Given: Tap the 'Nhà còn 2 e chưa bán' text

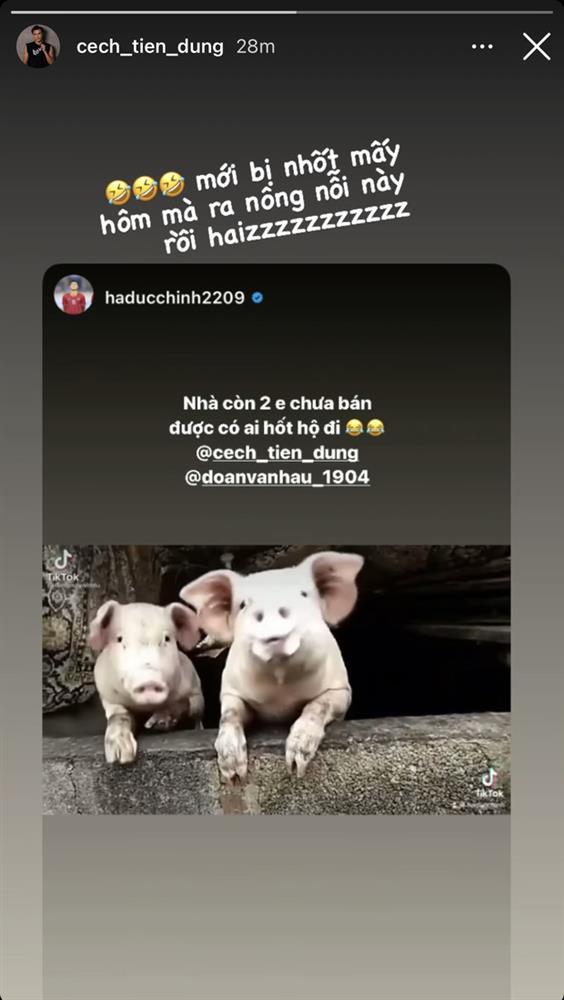Looking at the screenshot, I should (277, 404).
